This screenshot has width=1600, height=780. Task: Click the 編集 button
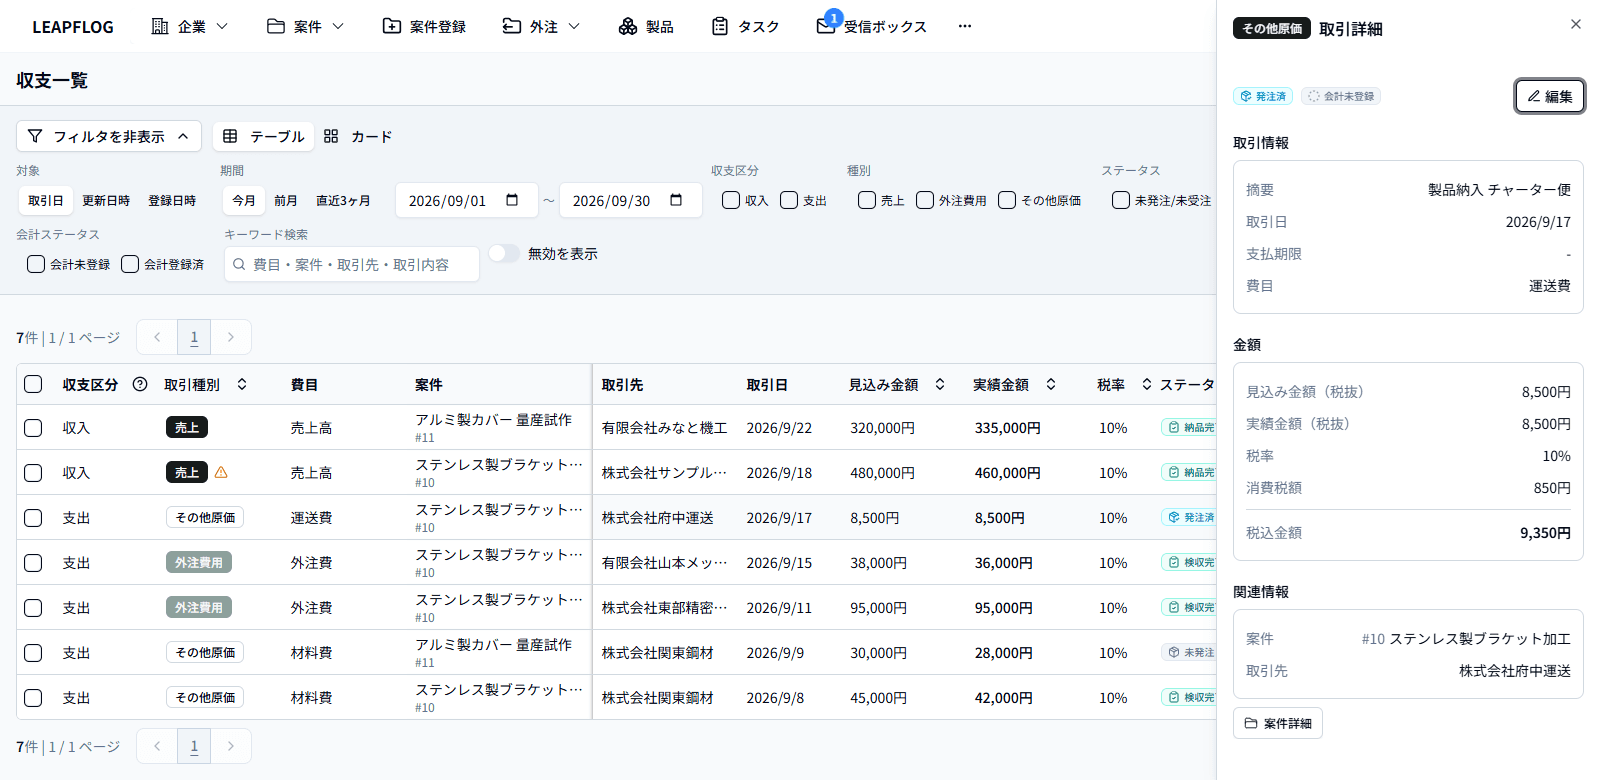click(x=1550, y=96)
